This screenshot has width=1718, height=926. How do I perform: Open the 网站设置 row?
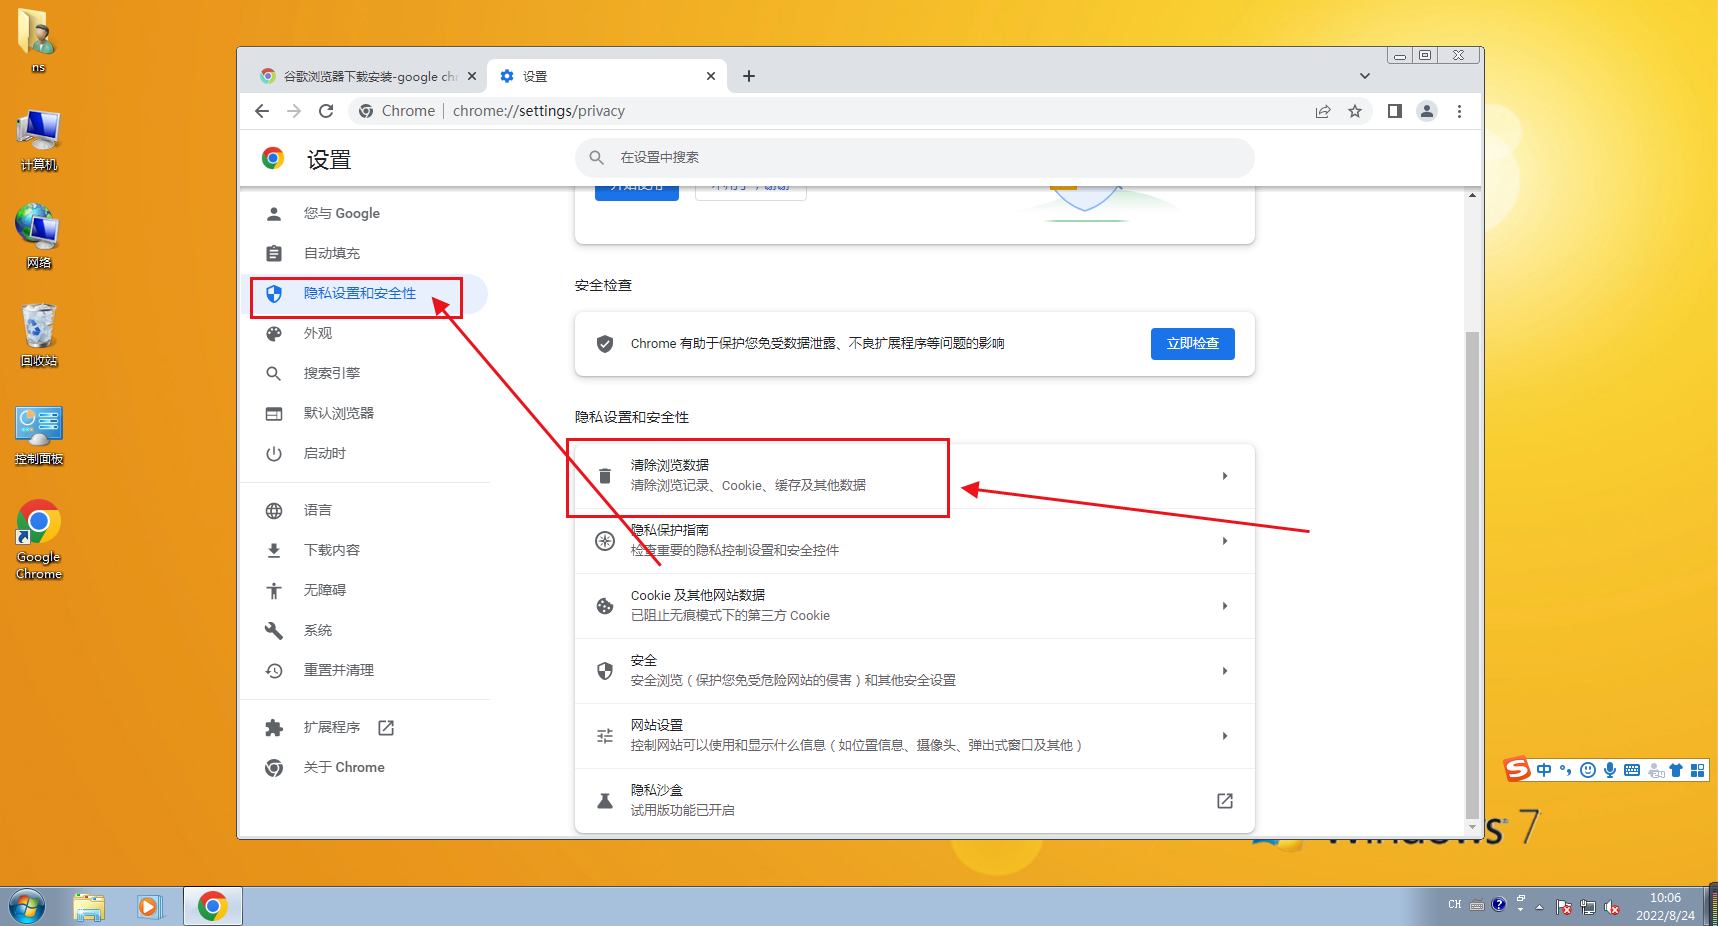click(915, 736)
